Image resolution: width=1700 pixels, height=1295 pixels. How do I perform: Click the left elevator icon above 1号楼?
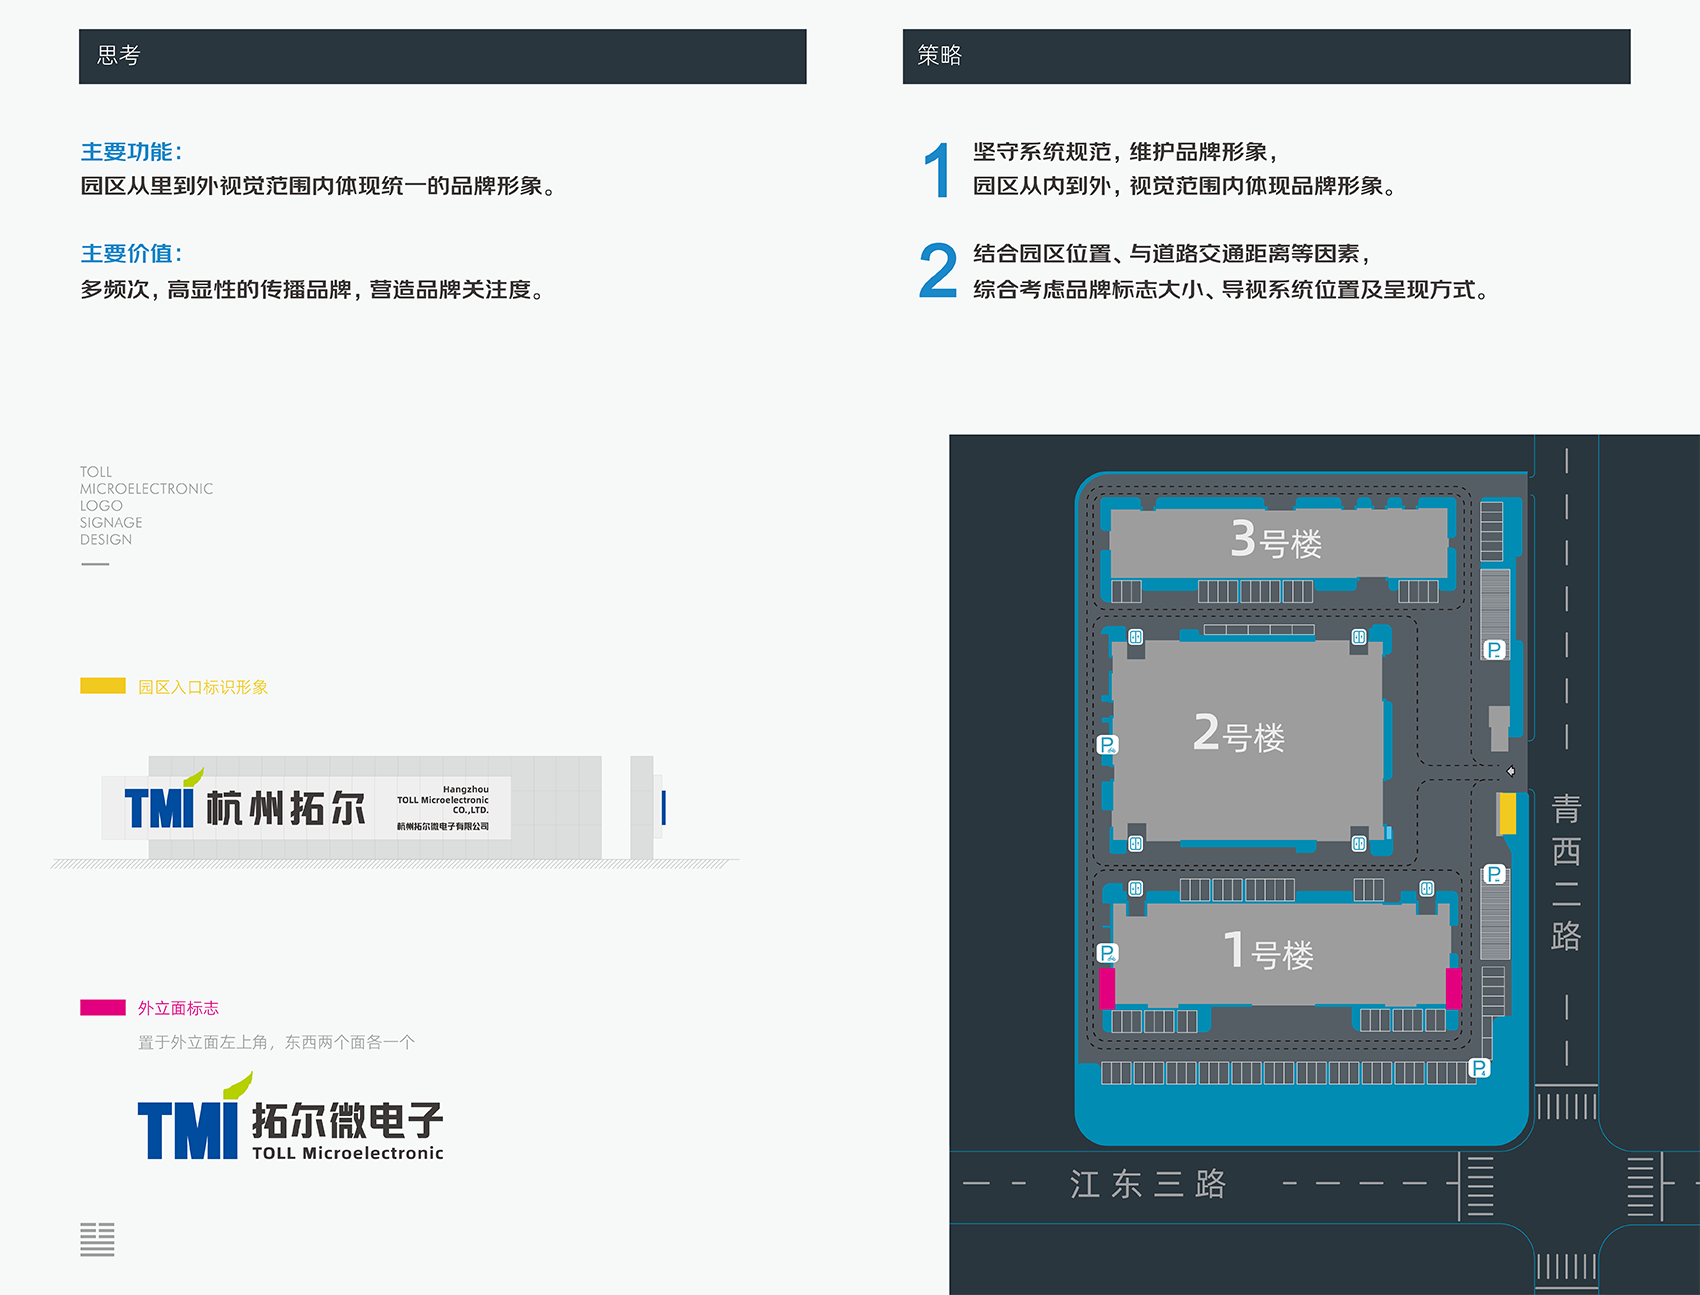click(x=1135, y=888)
